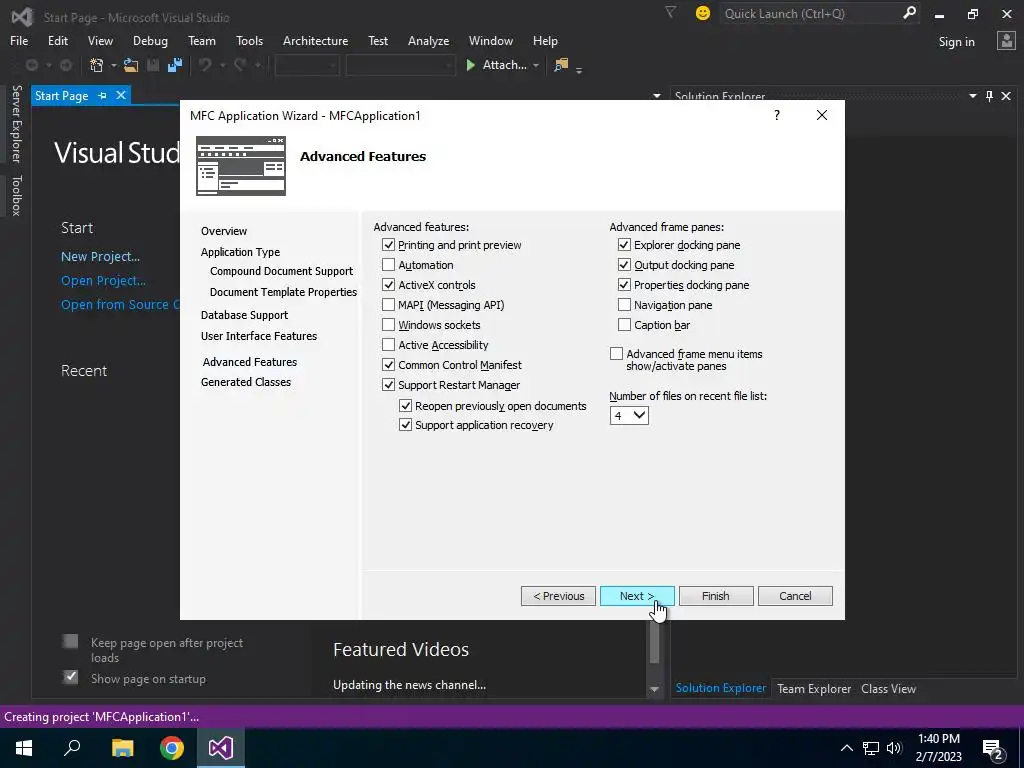Open Solution Explorer window position dropdown
The image size is (1024, 768).
pyautogui.click(x=972, y=96)
